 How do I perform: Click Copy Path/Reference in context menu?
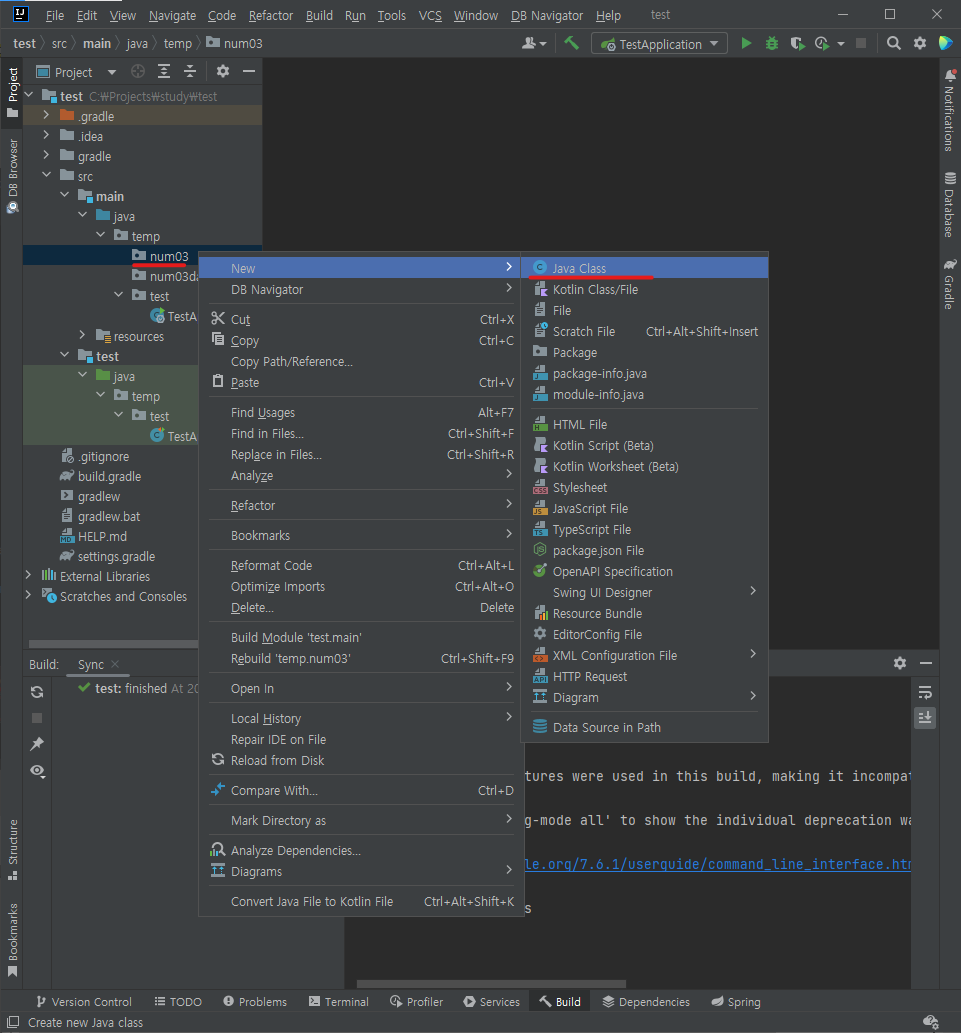tap(361, 362)
